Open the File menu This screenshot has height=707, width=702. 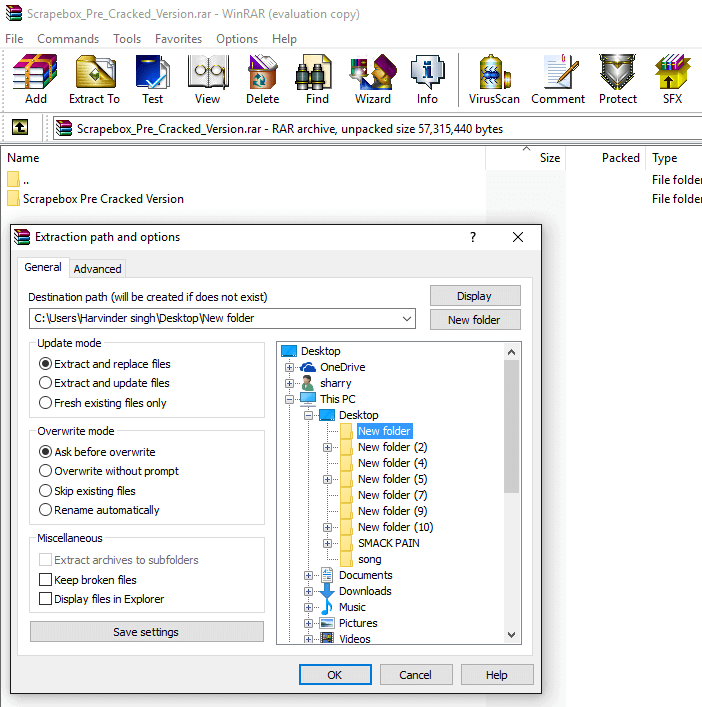pos(14,39)
